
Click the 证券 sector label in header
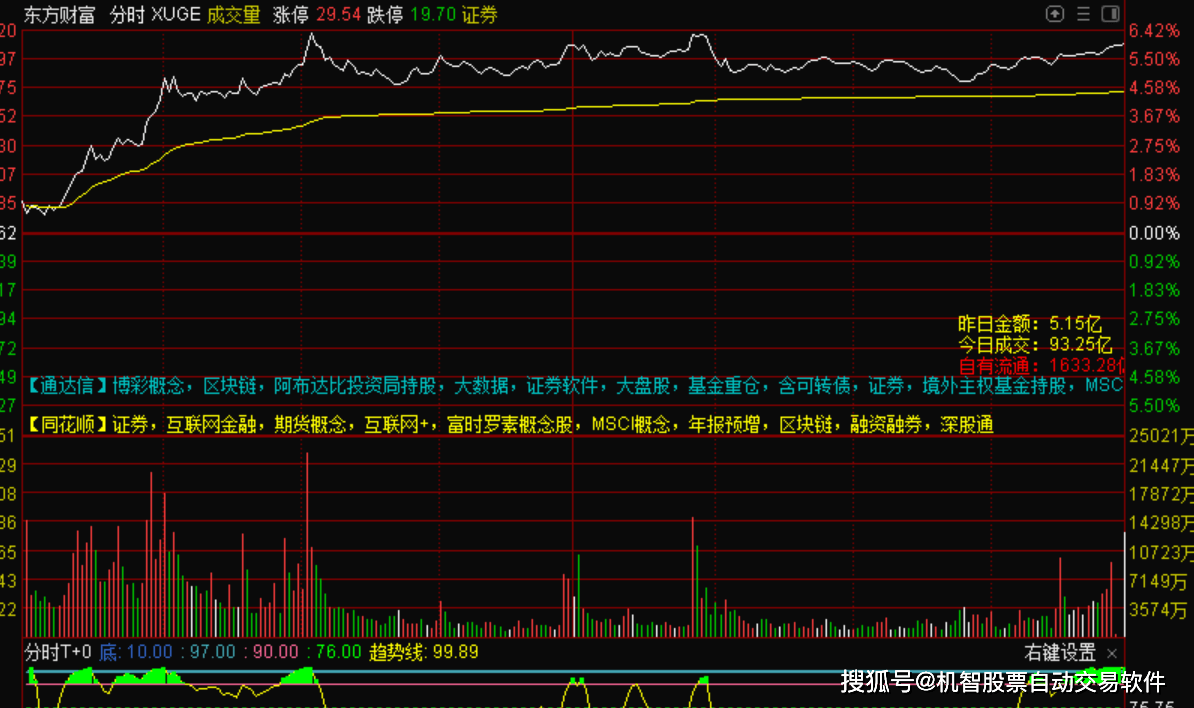click(x=479, y=14)
